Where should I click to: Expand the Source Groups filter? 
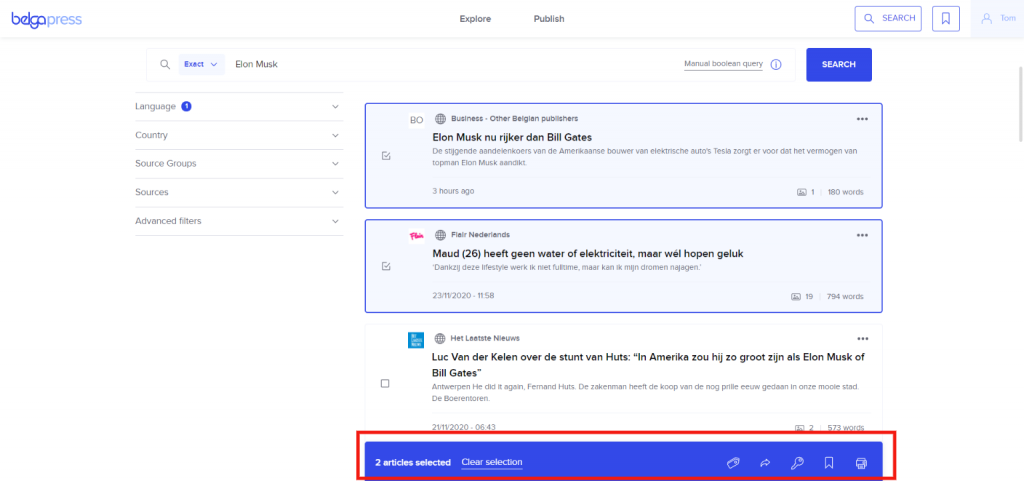click(x=239, y=164)
